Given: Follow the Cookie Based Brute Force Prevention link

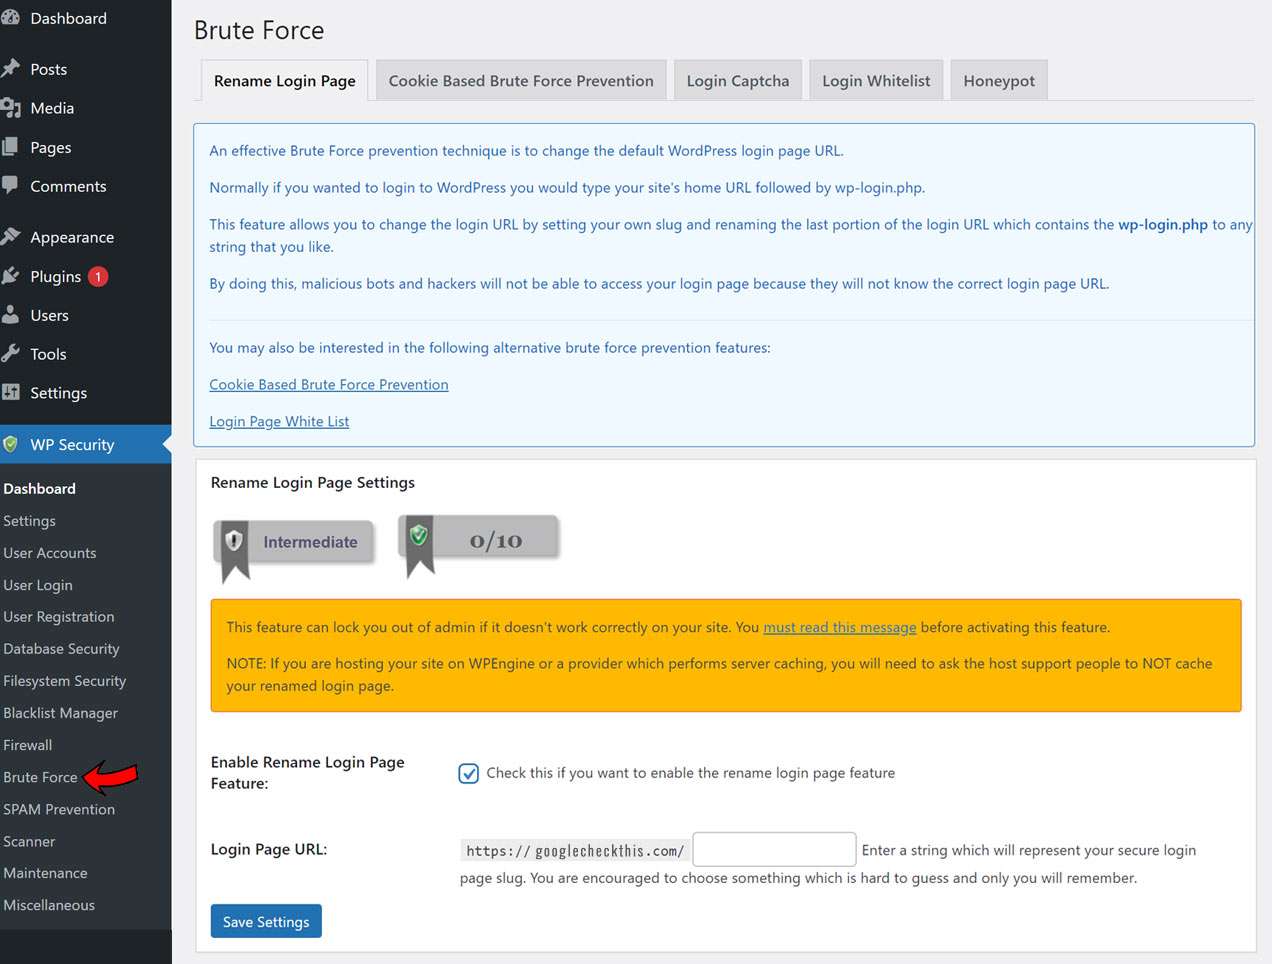Looking at the screenshot, I should (329, 385).
